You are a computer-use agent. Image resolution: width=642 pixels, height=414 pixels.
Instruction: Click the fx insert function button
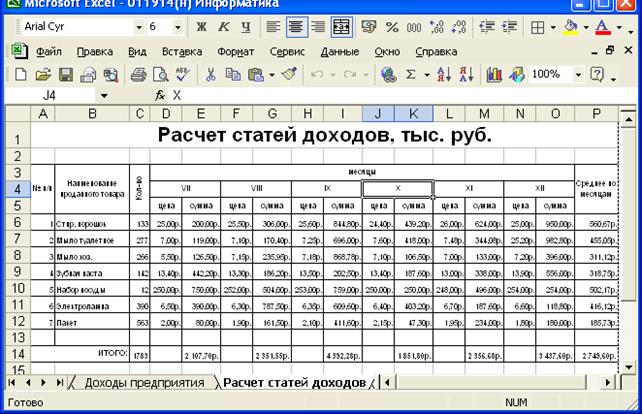(159, 95)
